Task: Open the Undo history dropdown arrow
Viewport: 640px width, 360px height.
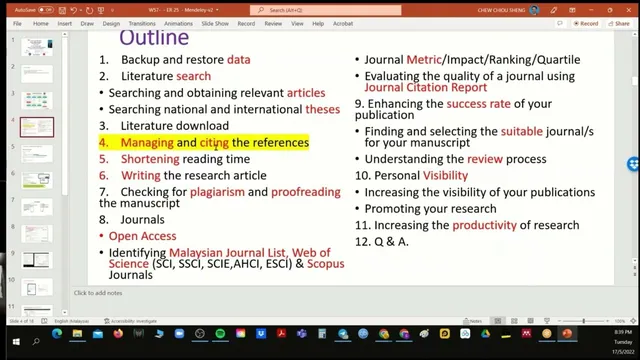Action: coord(80,10)
